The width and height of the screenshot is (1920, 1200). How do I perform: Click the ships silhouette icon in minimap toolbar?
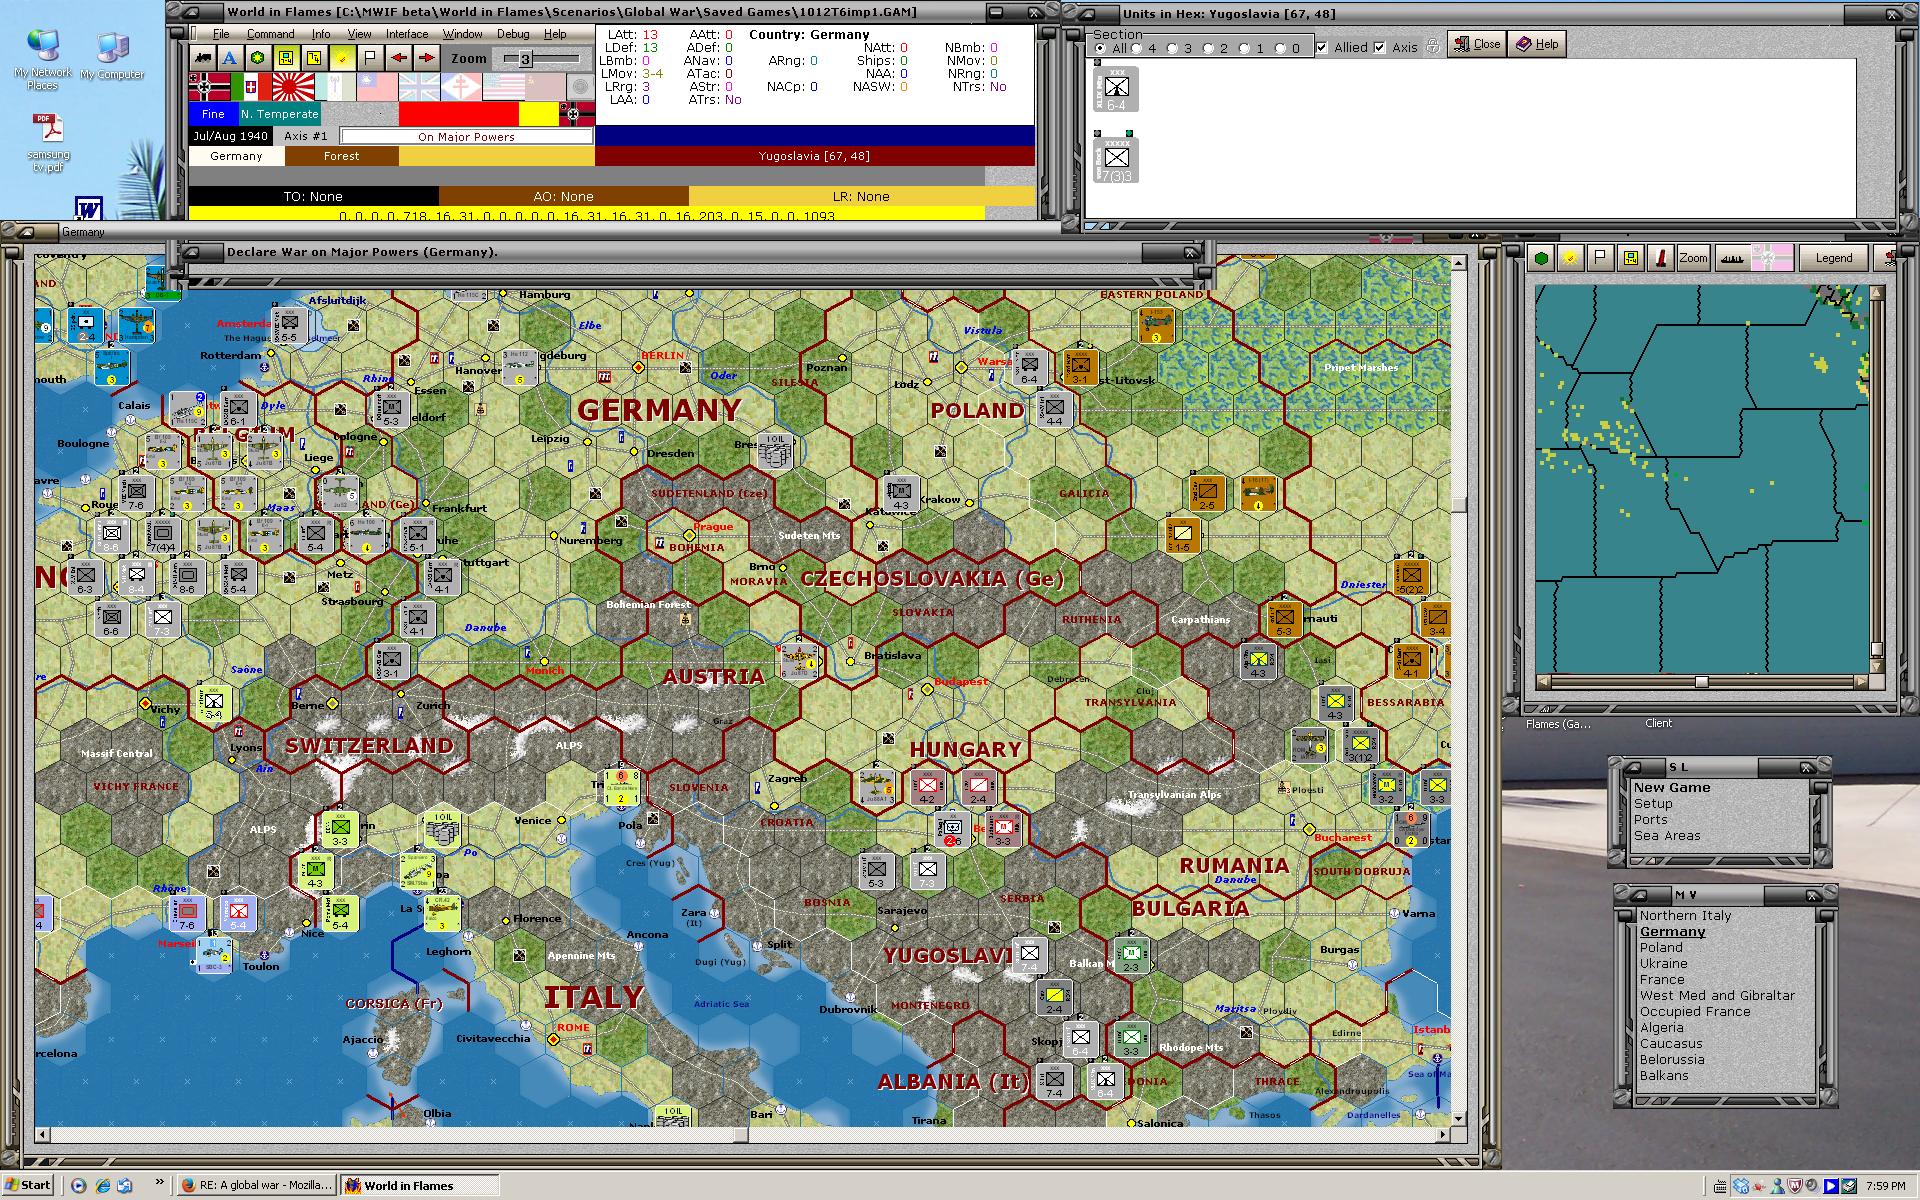tap(1733, 258)
